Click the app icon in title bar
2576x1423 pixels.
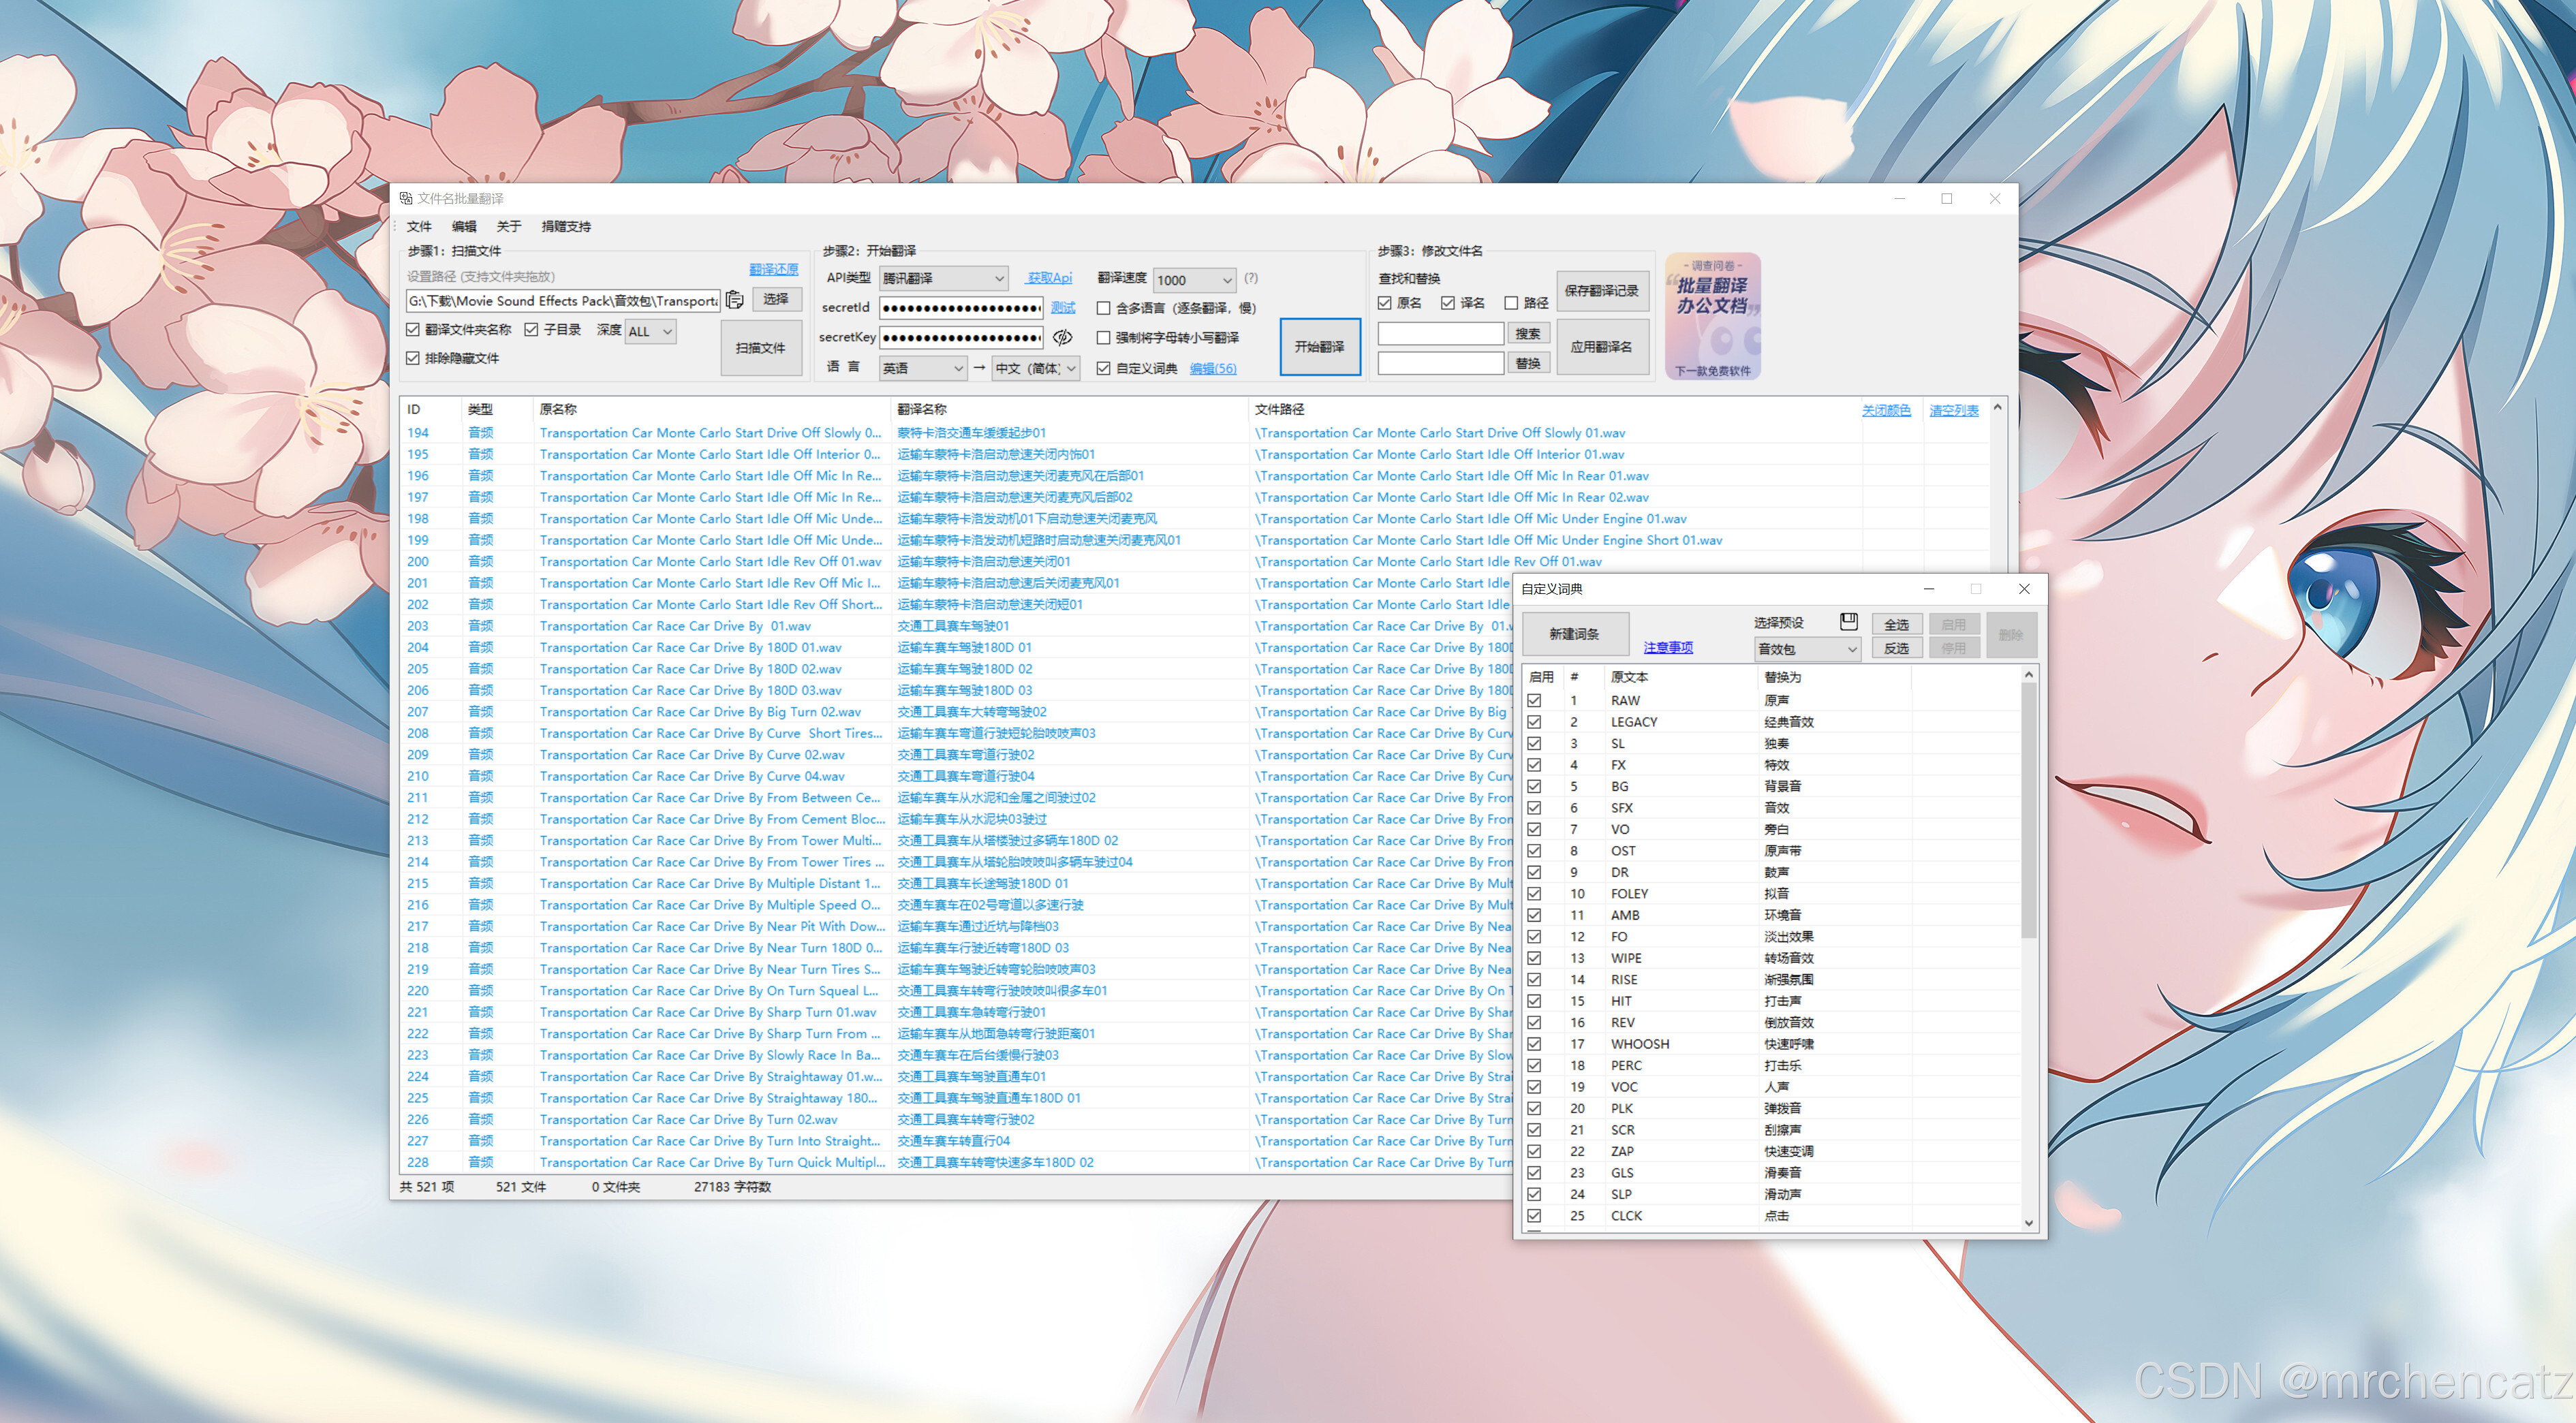pyautogui.click(x=406, y=198)
